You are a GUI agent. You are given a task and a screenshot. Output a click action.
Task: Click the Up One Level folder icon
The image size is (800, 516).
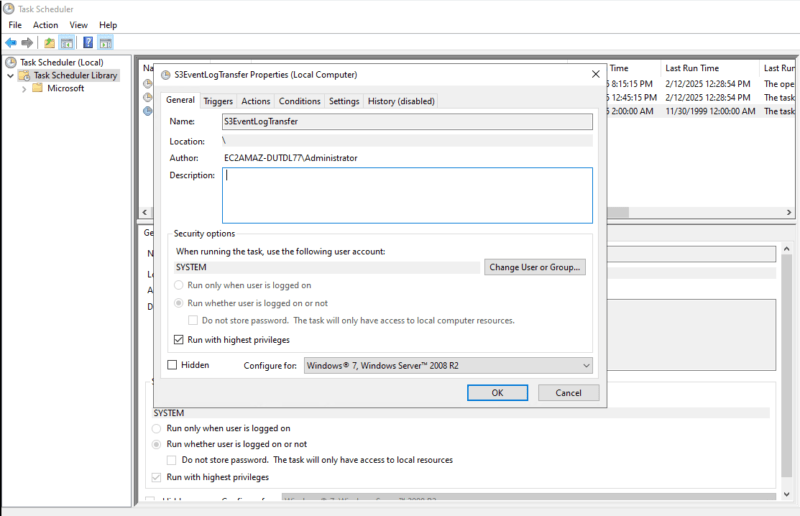[49, 43]
